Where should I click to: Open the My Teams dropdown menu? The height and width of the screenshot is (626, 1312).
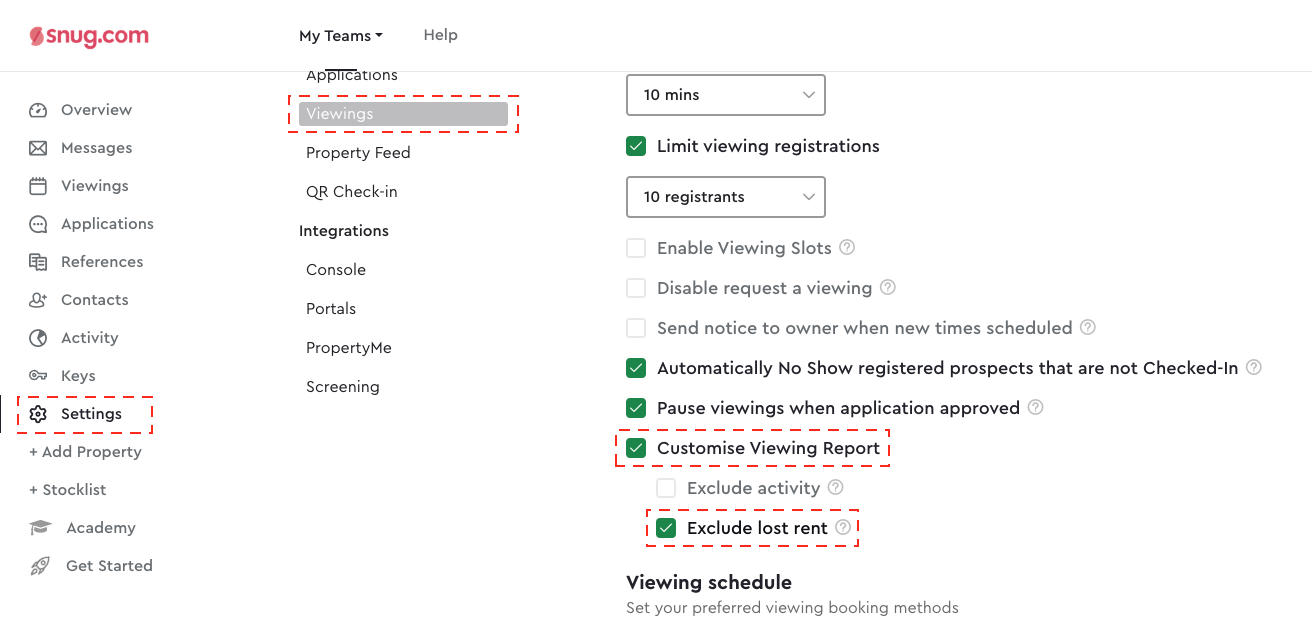point(340,36)
